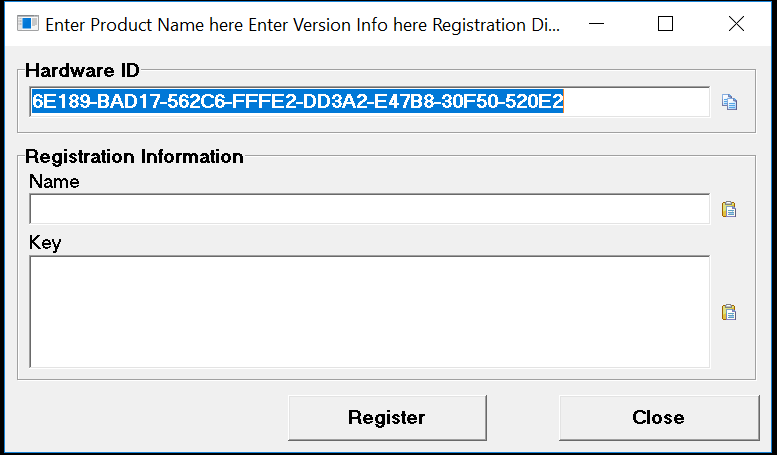Image resolution: width=777 pixels, height=455 pixels.
Task: Click the dialog title bar text
Action: [302, 24]
